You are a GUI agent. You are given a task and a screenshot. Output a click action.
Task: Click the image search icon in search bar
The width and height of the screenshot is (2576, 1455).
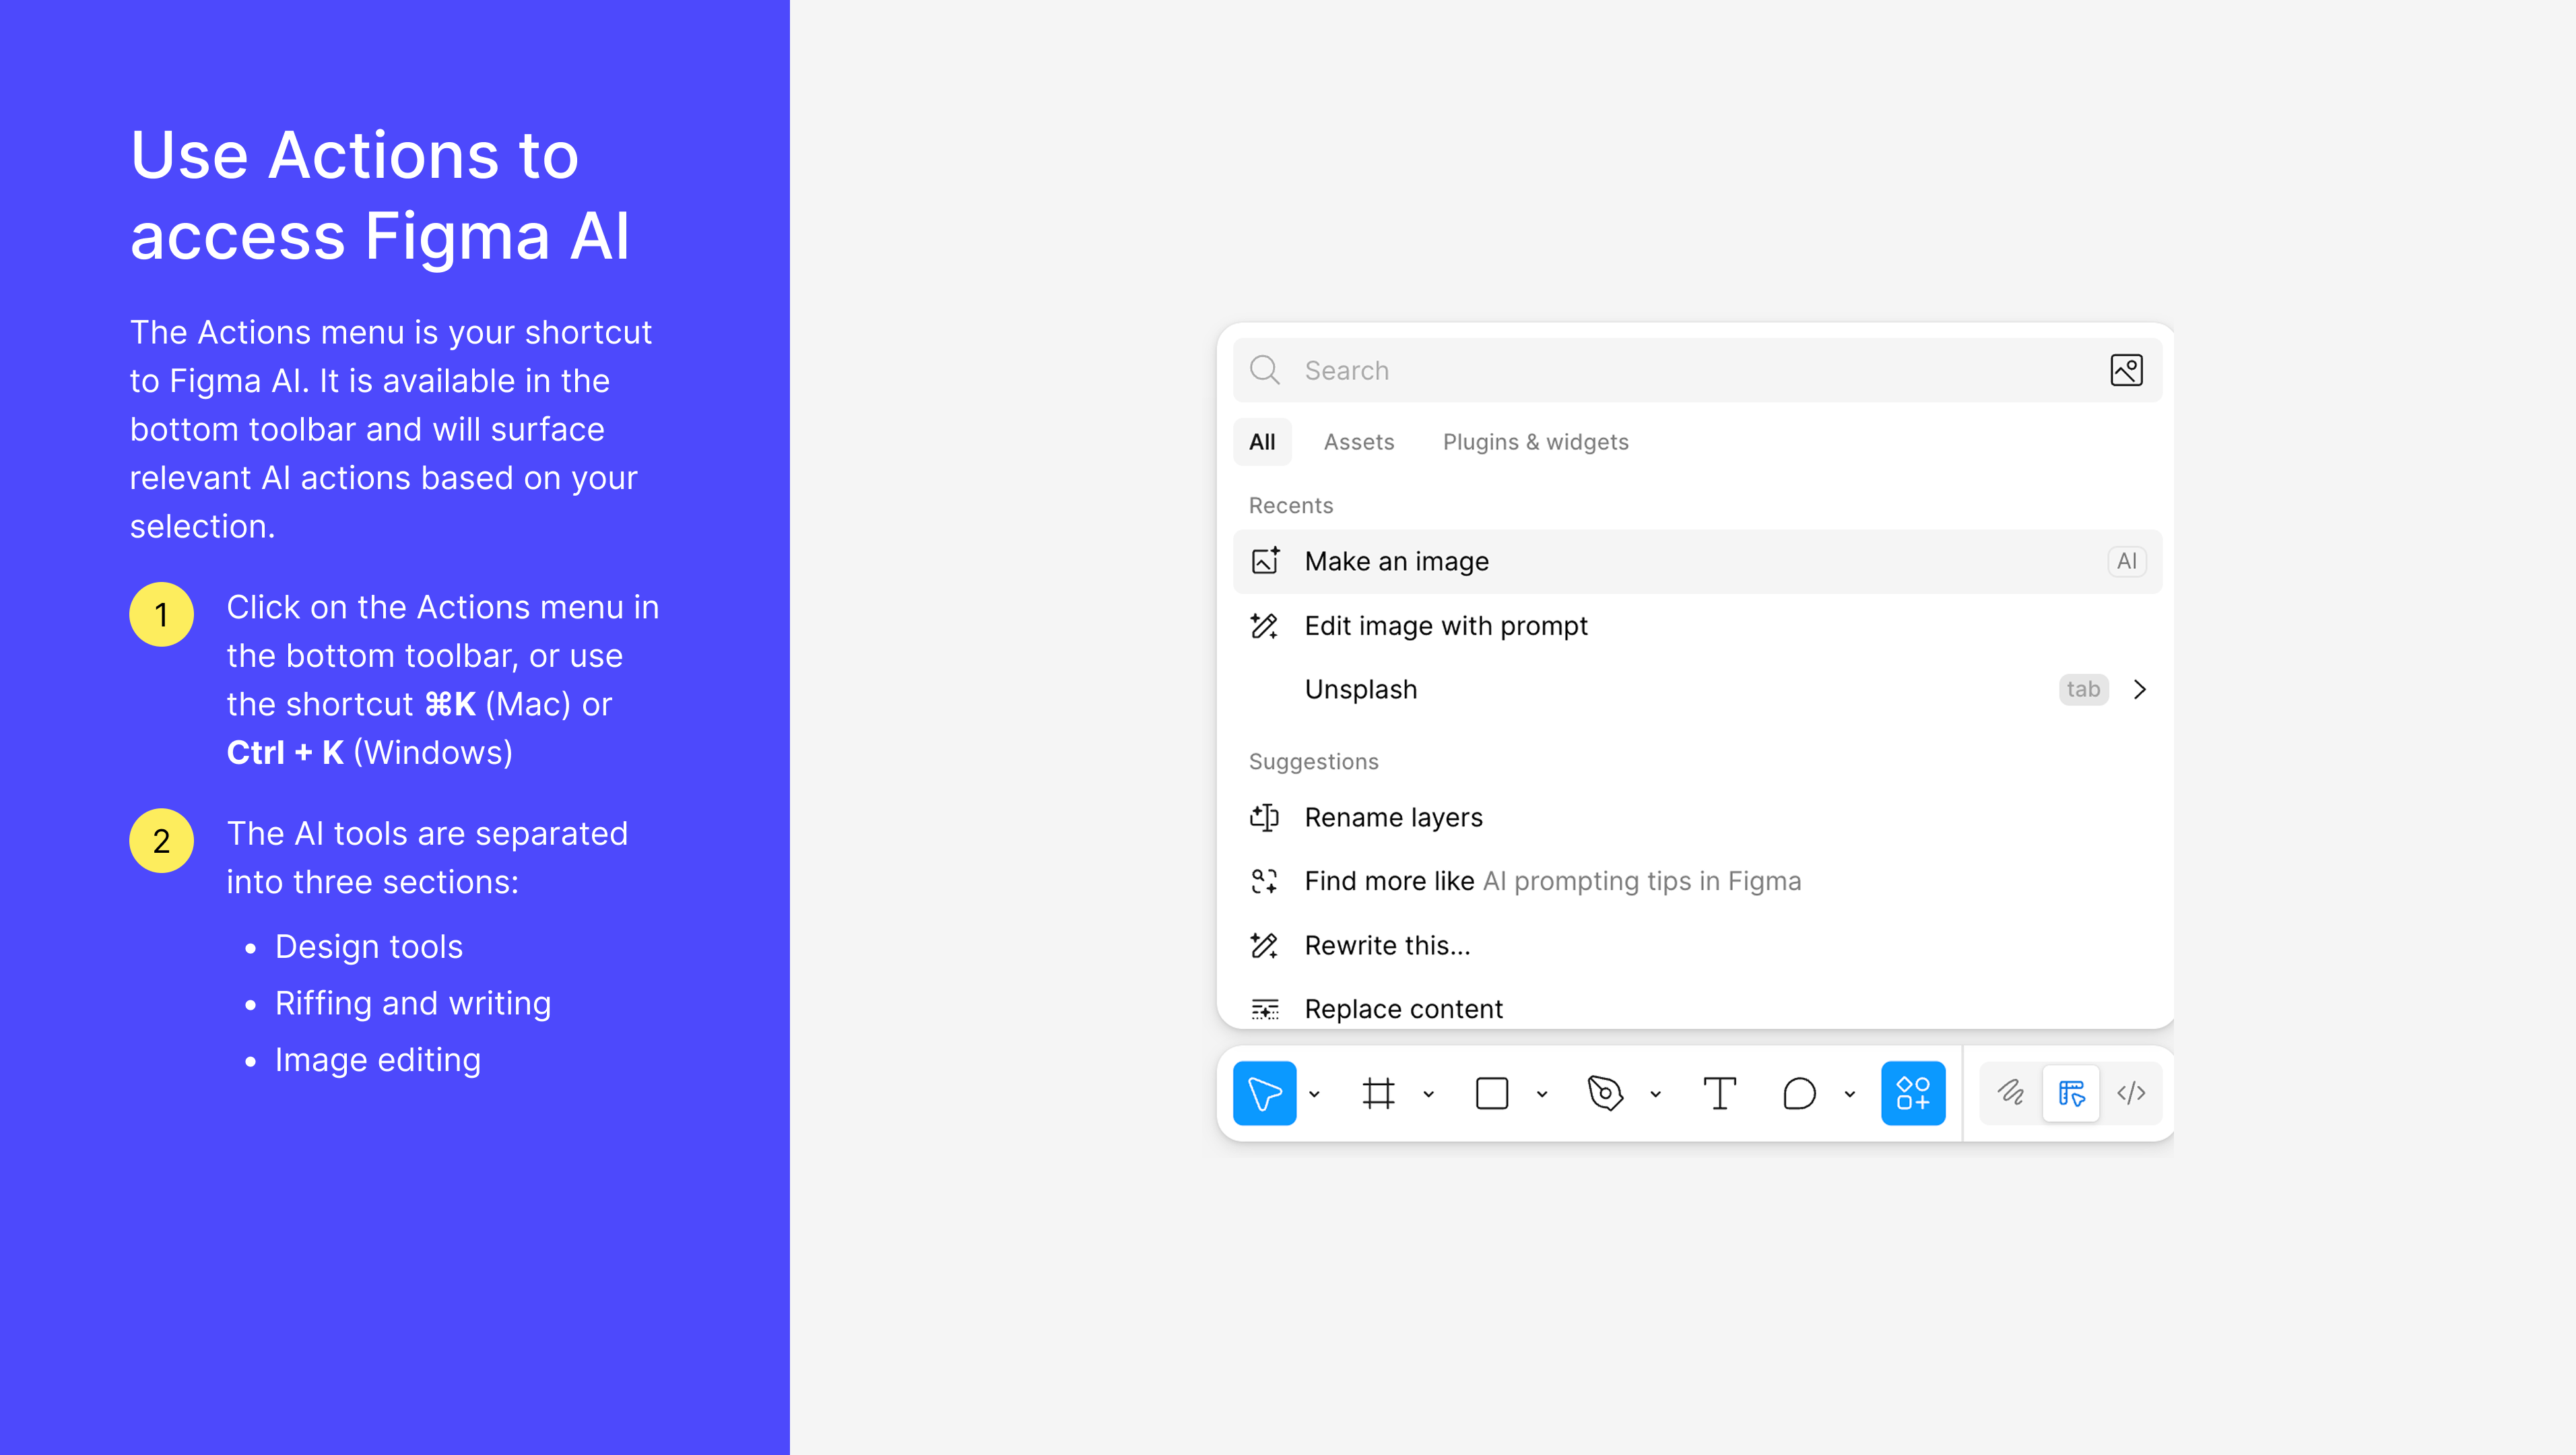click(2126, 370)
